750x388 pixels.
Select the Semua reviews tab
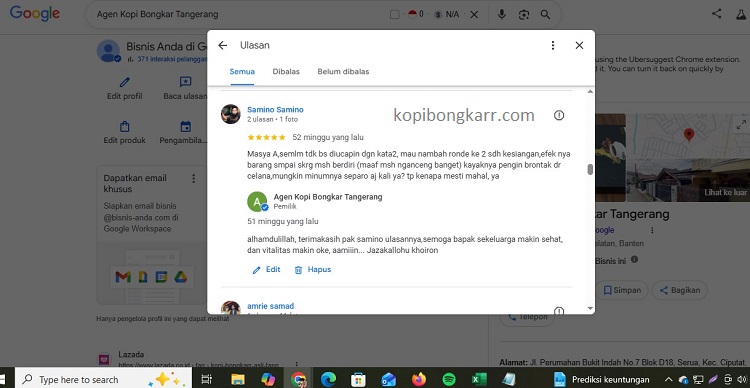tap(242, 72)
